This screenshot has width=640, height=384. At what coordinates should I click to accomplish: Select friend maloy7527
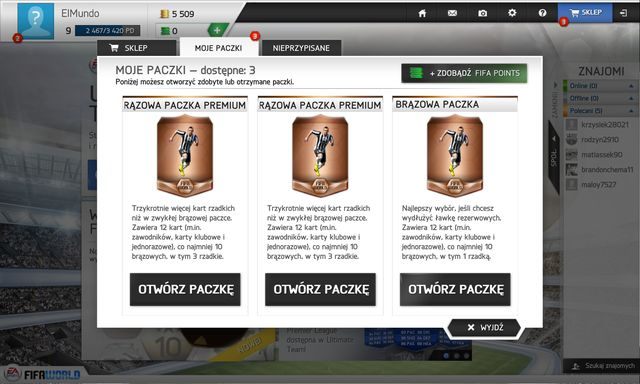600,184
